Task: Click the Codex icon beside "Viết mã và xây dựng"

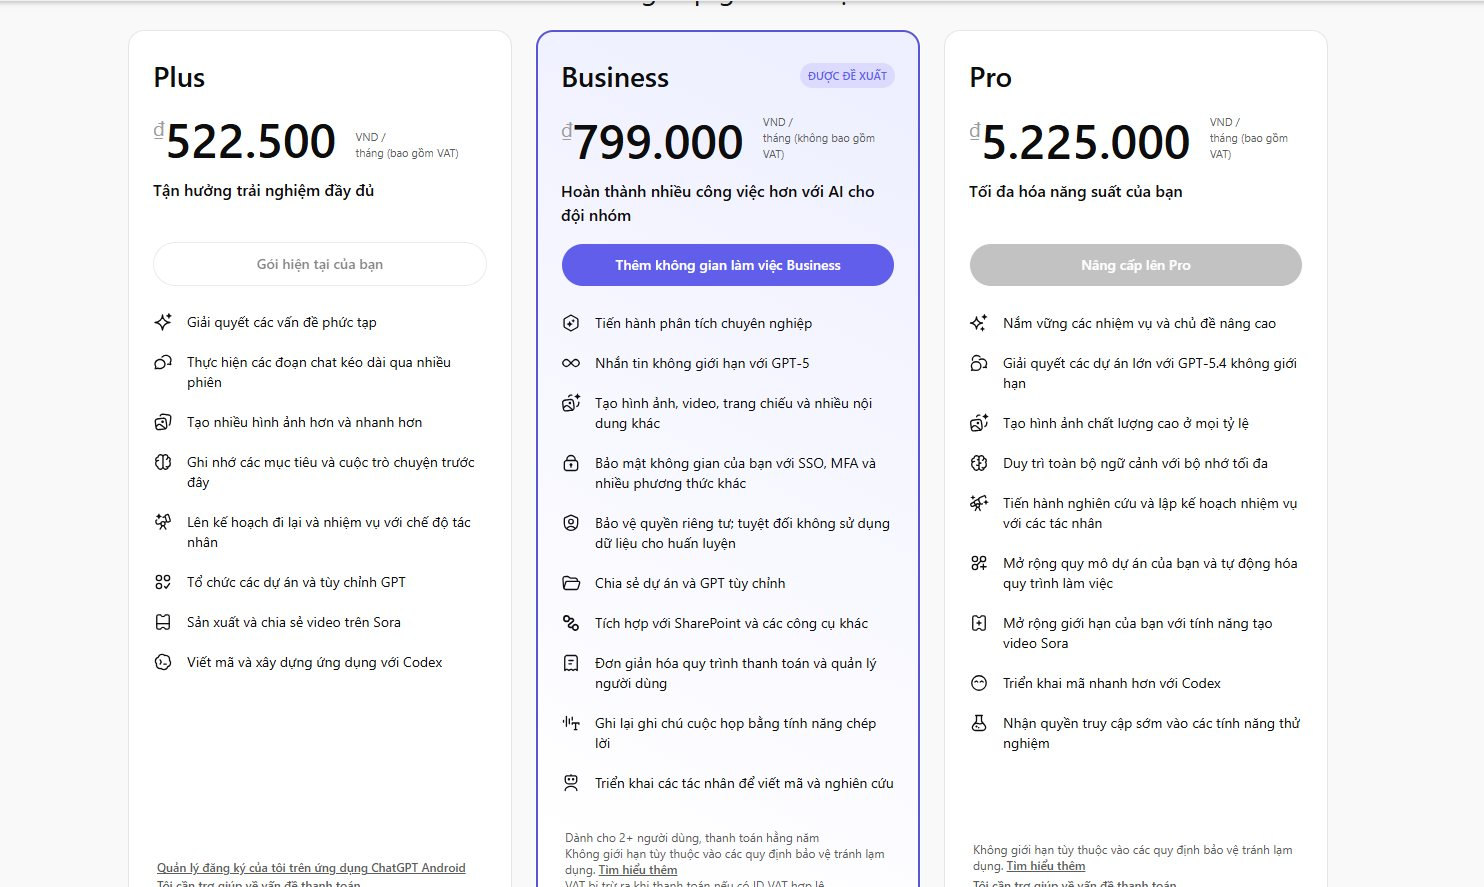Action: click(x=163, y=662)
